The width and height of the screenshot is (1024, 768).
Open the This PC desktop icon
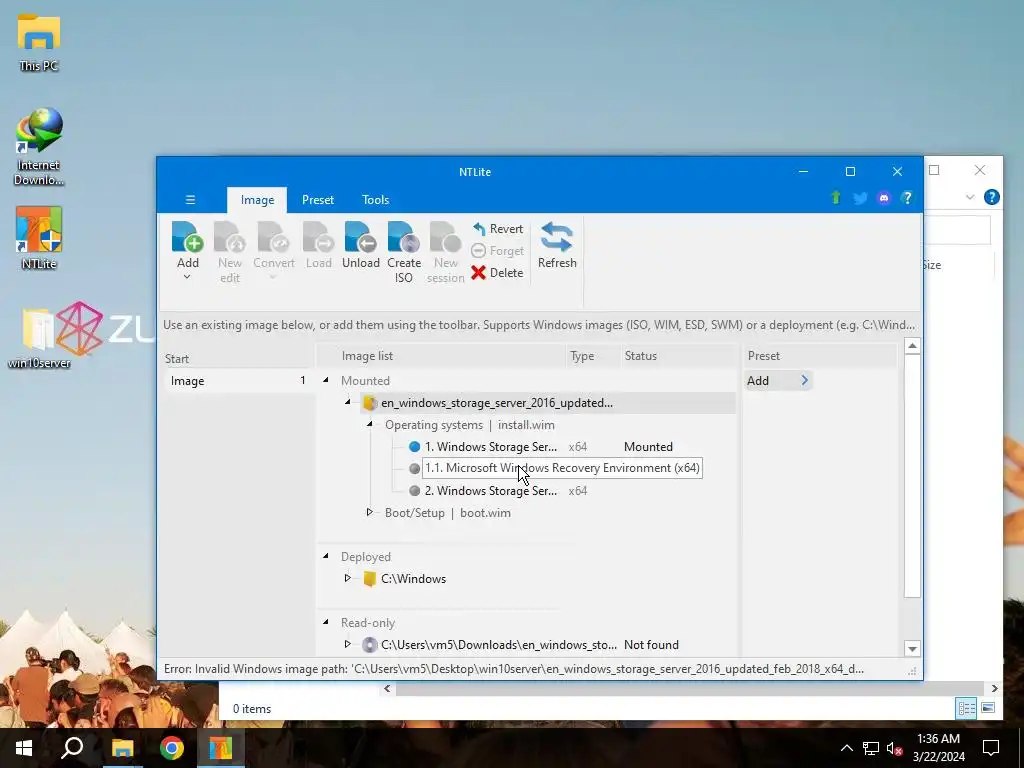tap(39, 42)
